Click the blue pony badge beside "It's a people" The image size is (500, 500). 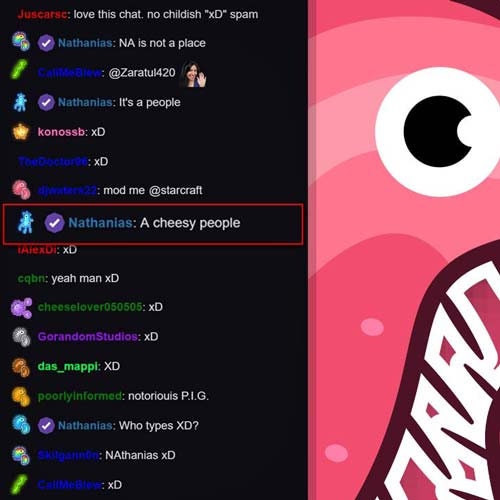click(20, 102)
